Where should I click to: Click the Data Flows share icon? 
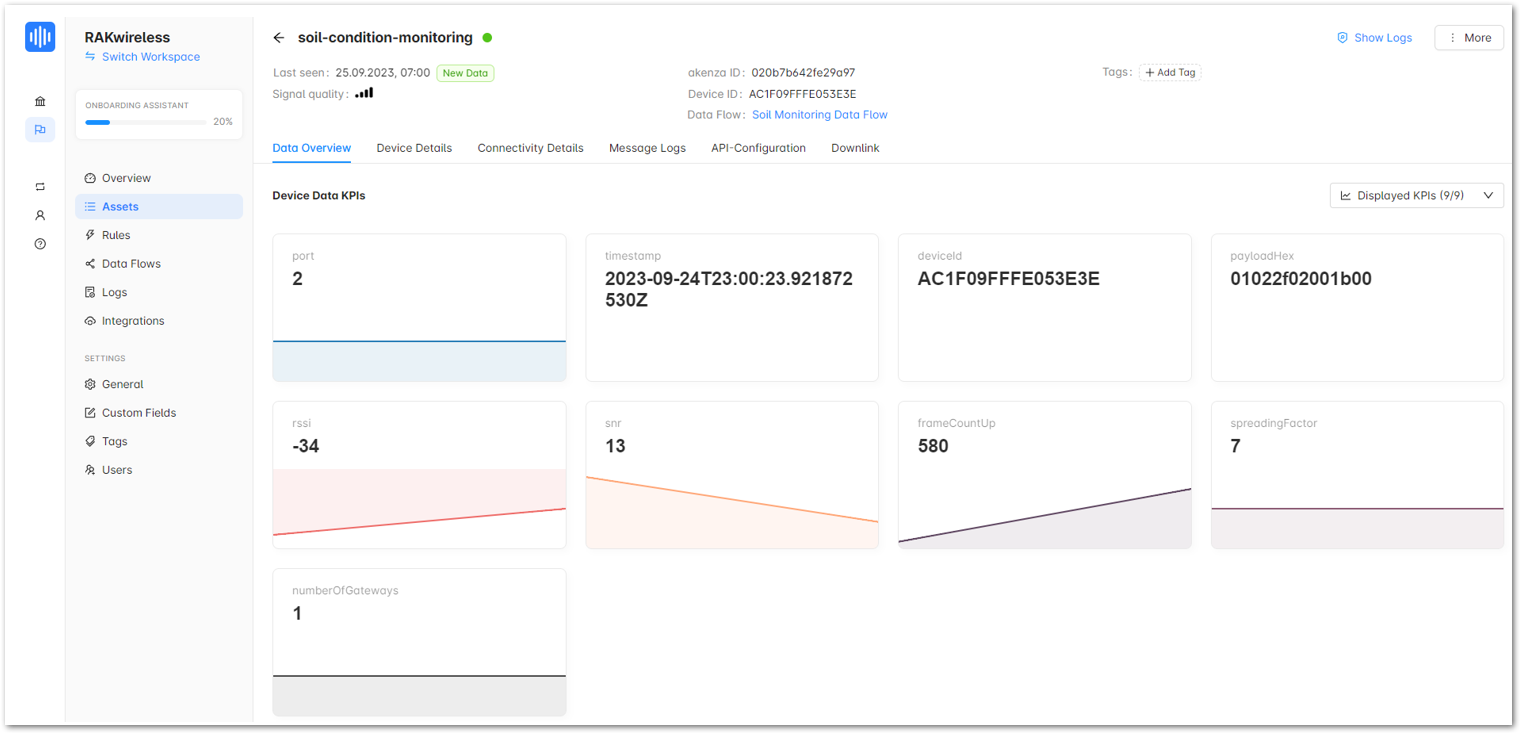click(x=90, y=264)
